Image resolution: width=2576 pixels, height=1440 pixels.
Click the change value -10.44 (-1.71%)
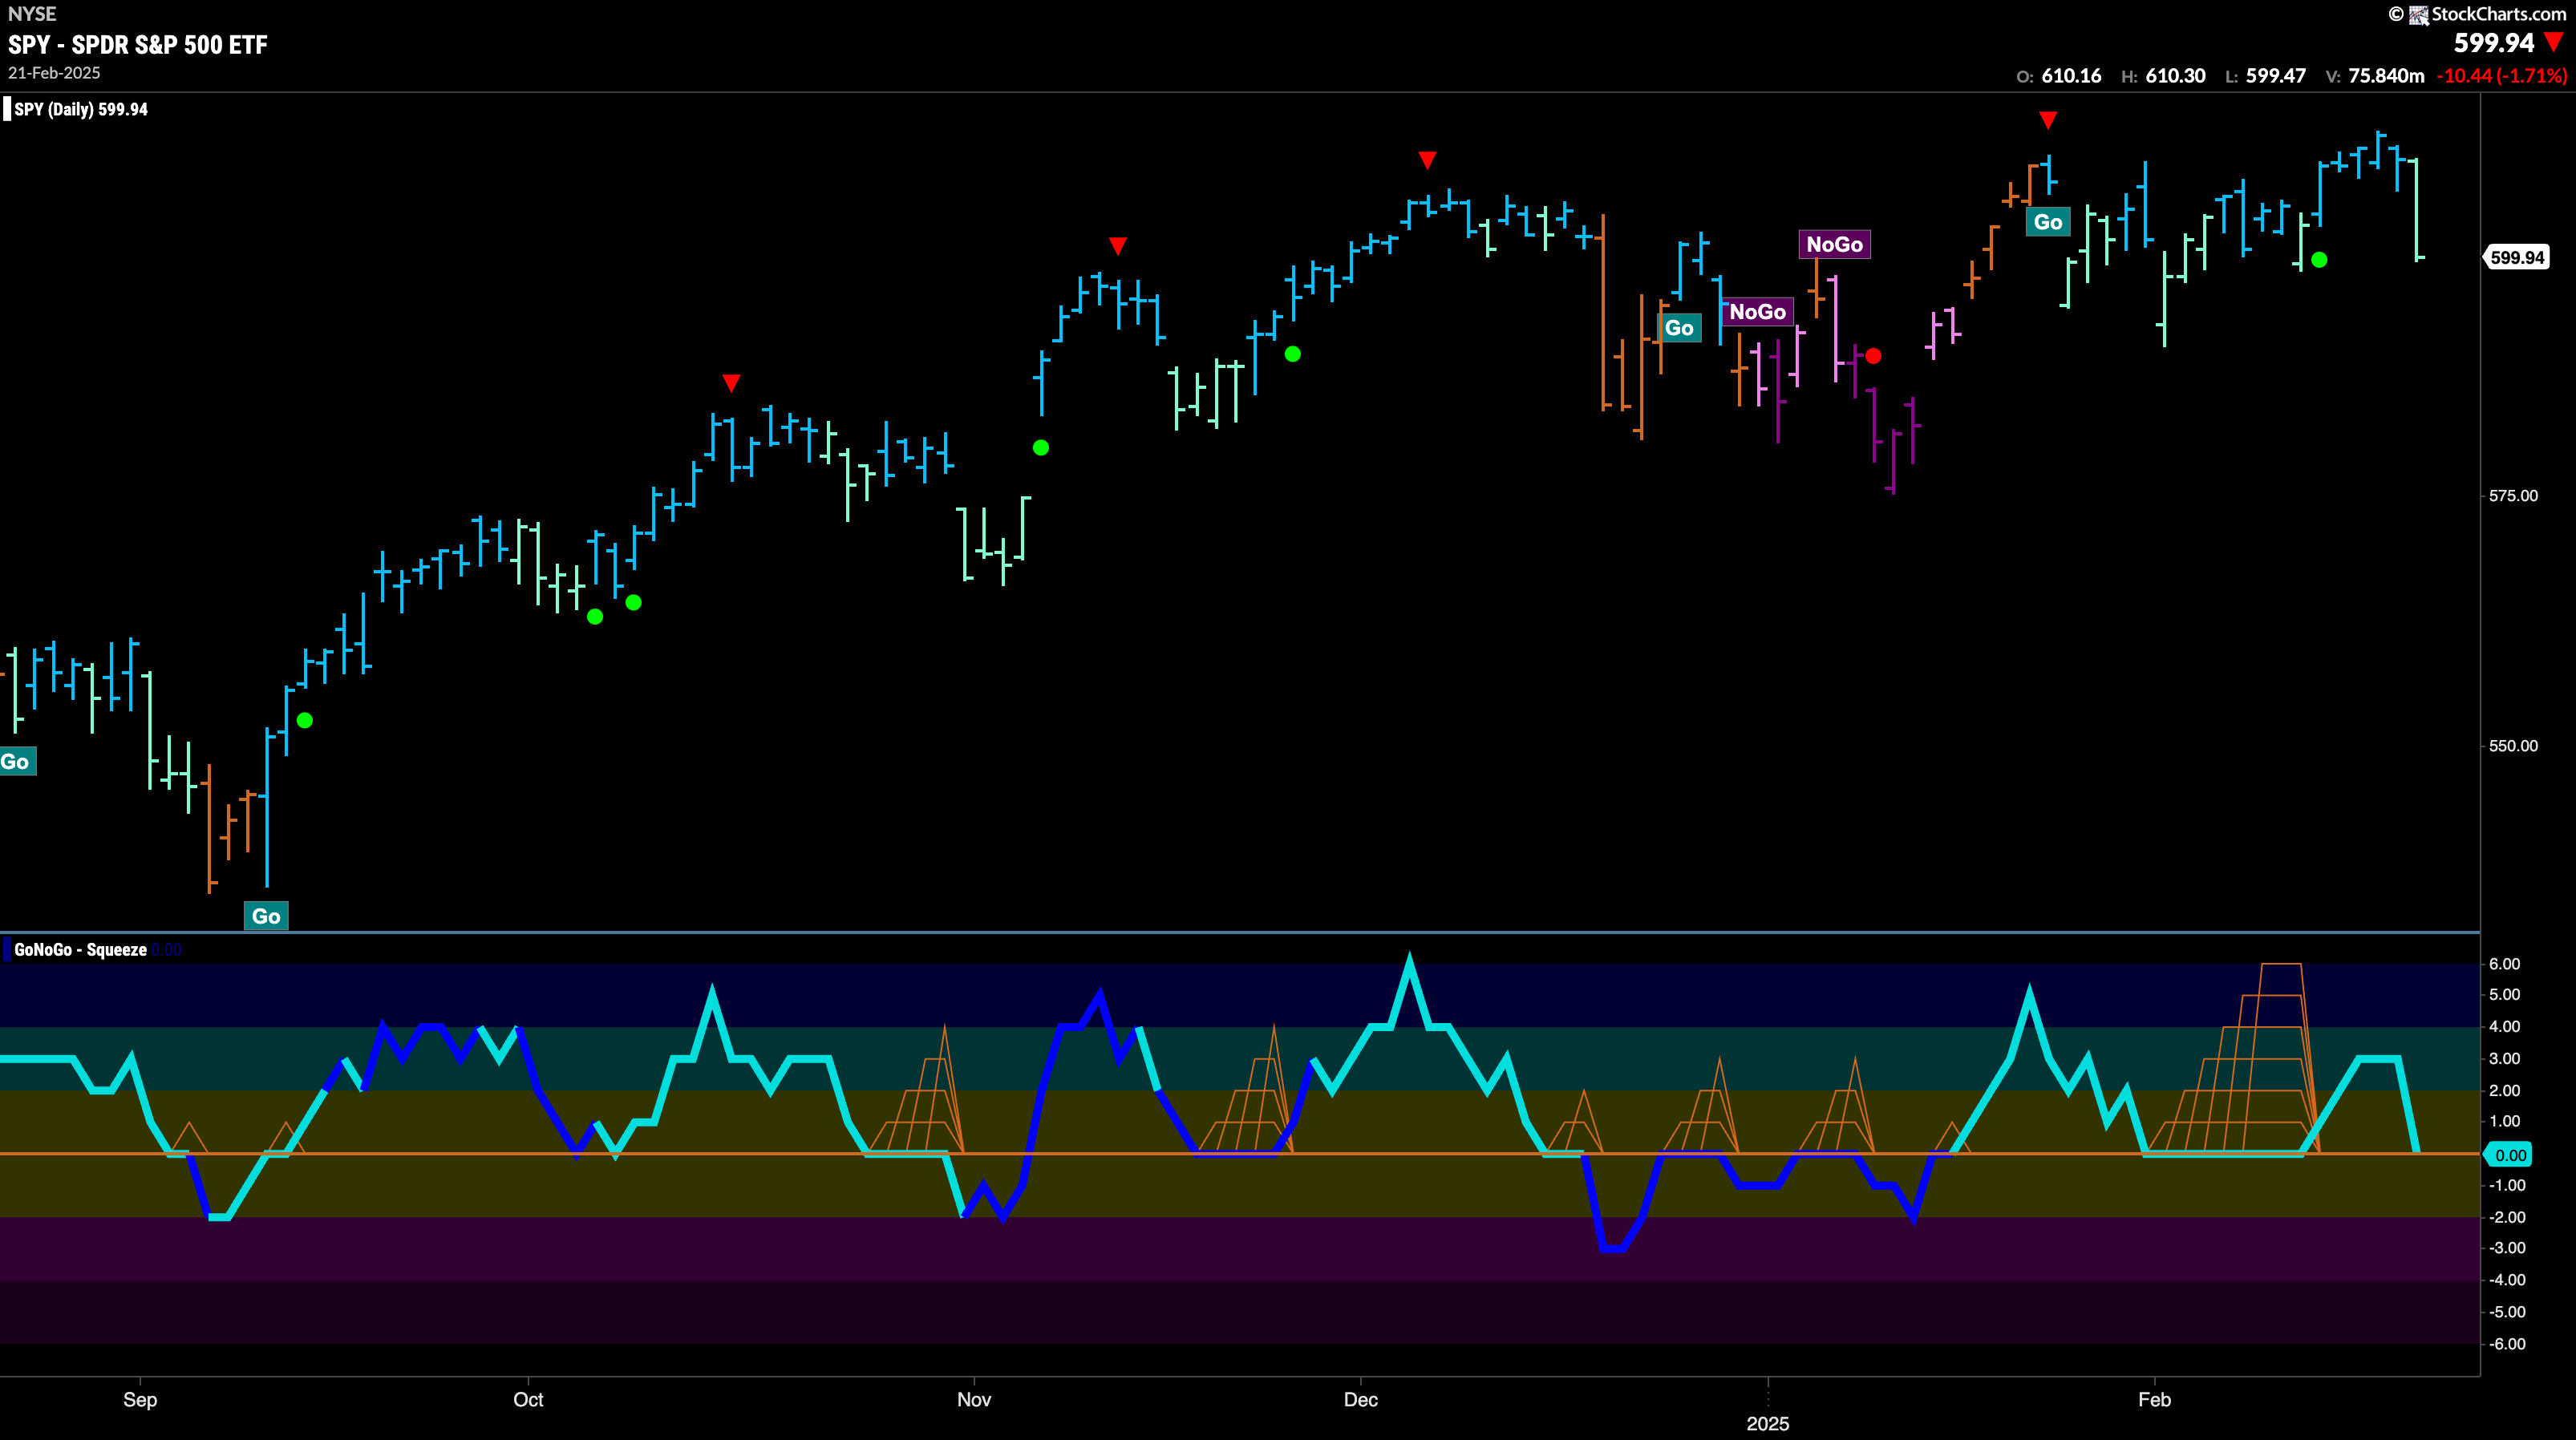tap(2502, 76)
